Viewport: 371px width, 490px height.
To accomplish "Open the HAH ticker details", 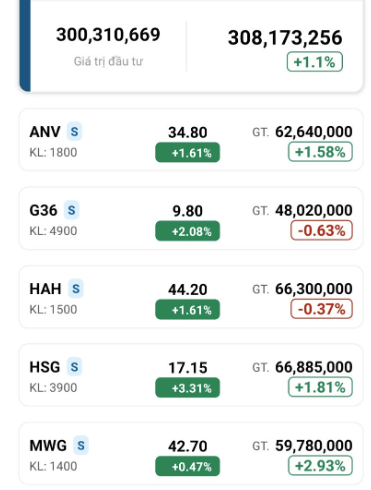I will click(45, 289).
